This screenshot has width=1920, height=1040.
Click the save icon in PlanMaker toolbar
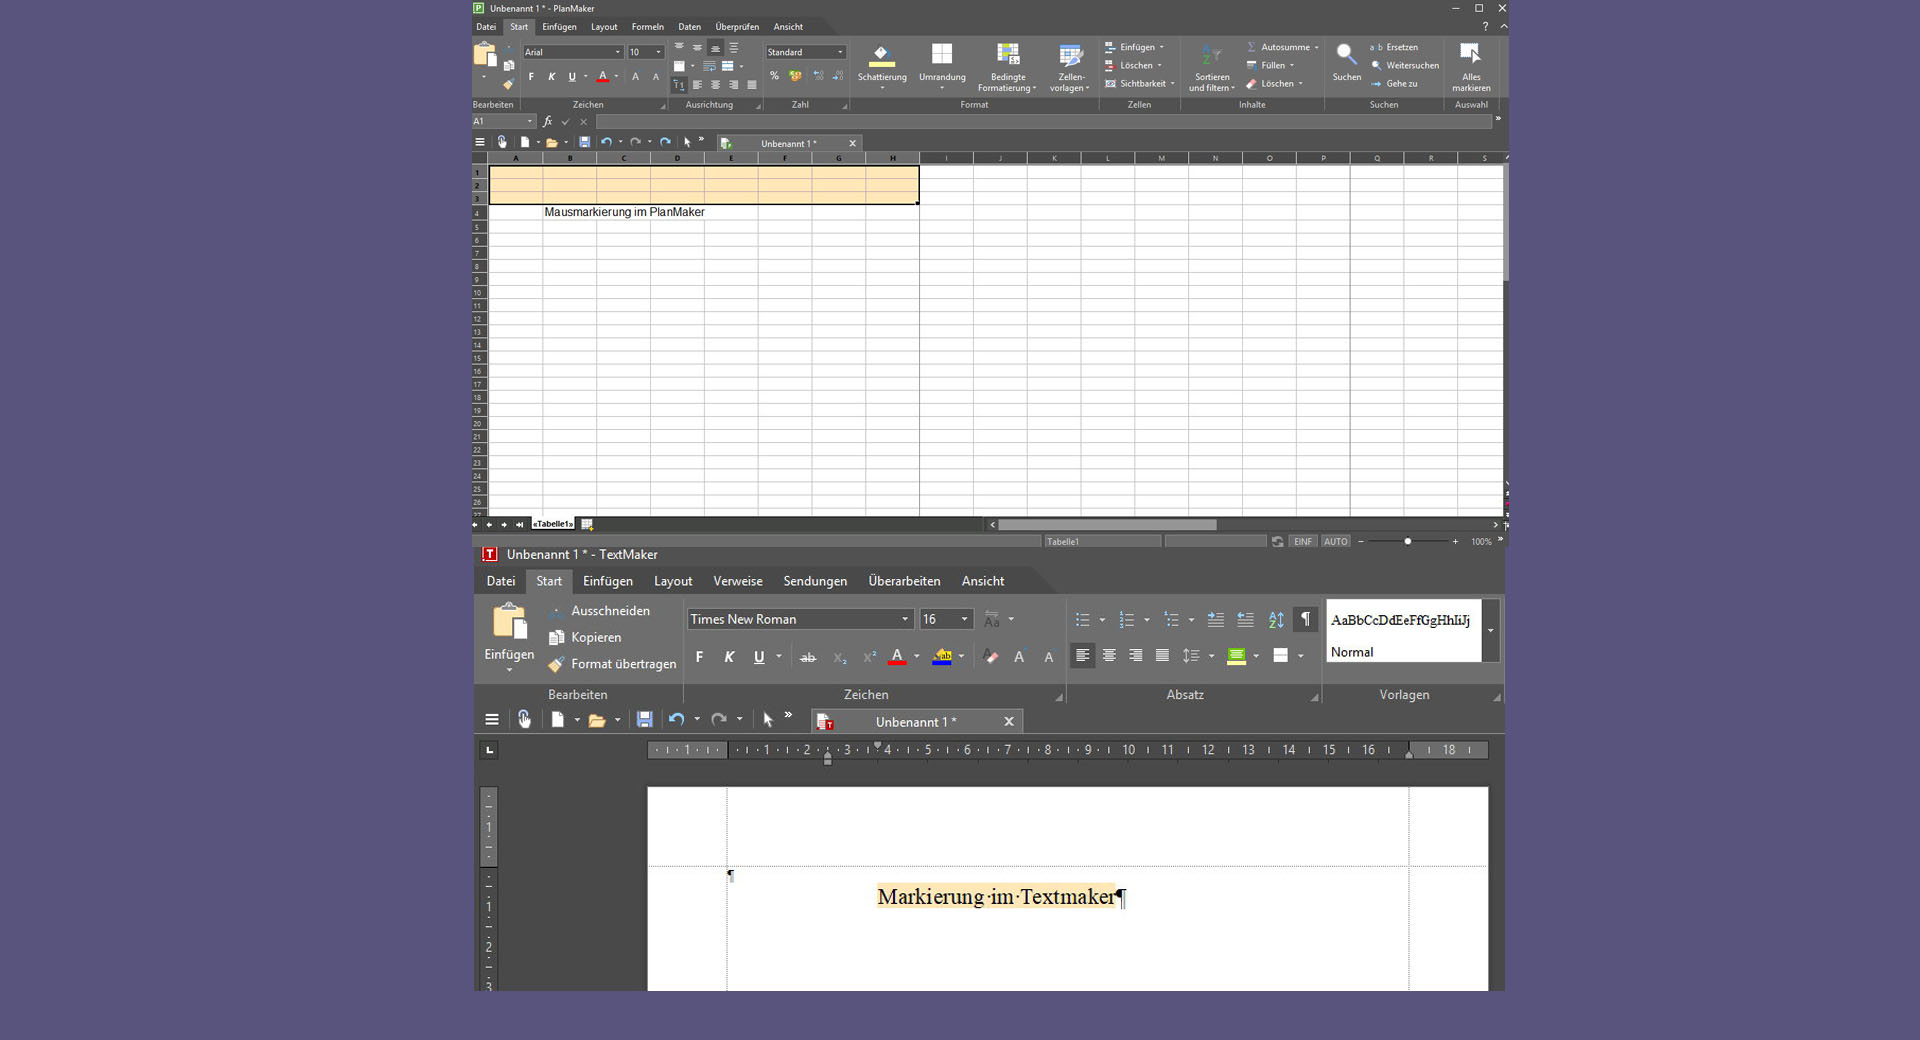coord(584,143)
